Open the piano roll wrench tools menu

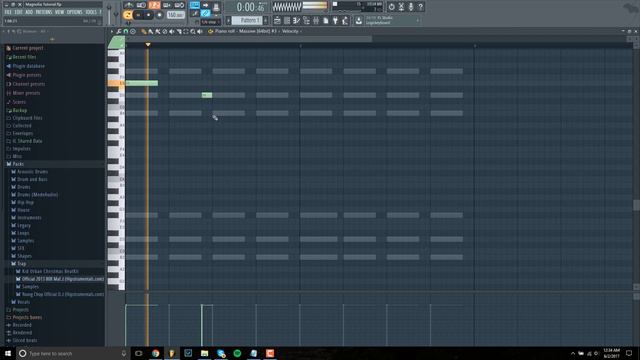[x=119, y=31]
